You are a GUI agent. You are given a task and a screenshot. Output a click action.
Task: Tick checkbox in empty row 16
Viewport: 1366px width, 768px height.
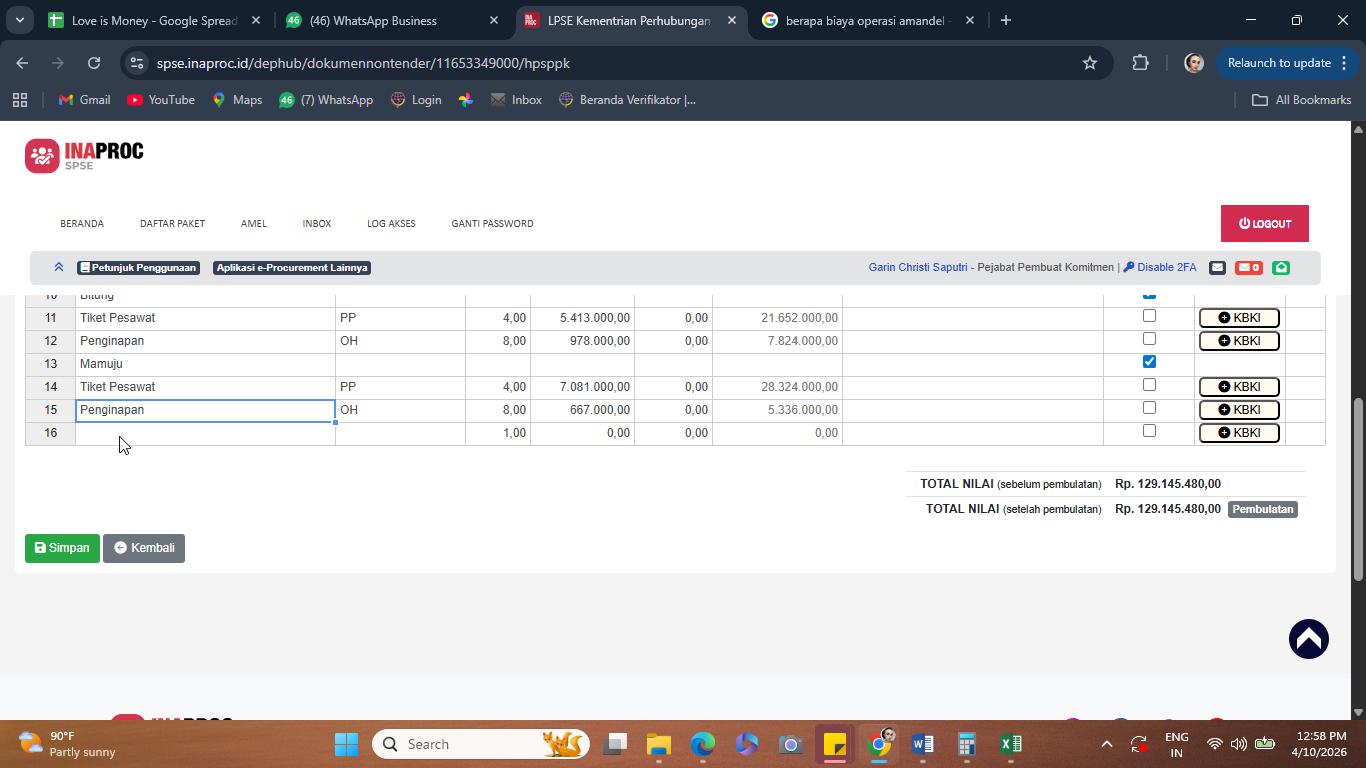[1149, 431]
